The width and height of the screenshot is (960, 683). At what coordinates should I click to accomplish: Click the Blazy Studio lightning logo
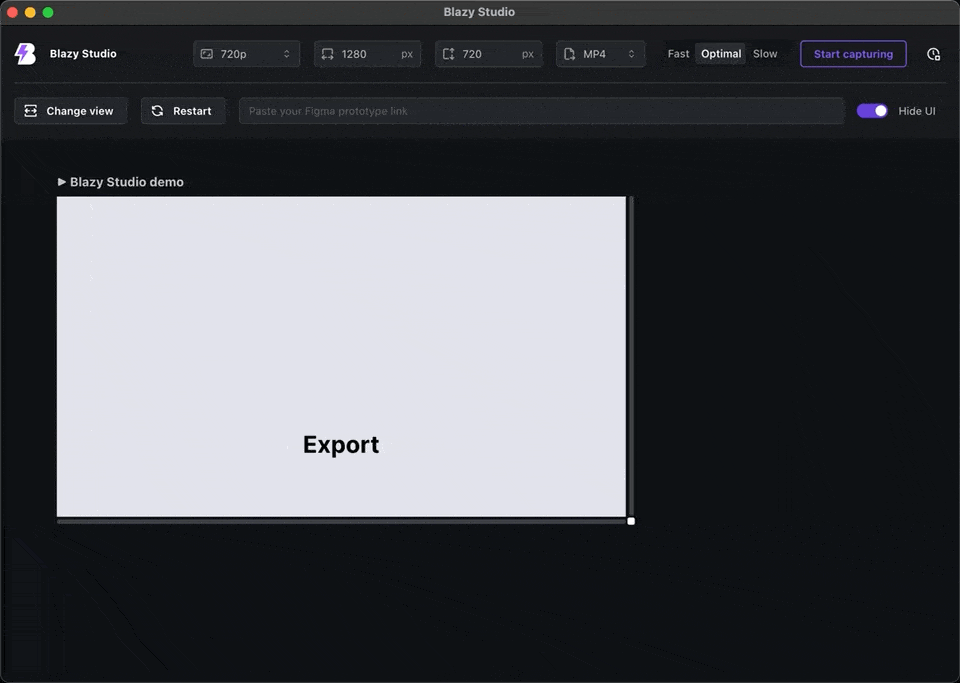(x=25, y=54)
